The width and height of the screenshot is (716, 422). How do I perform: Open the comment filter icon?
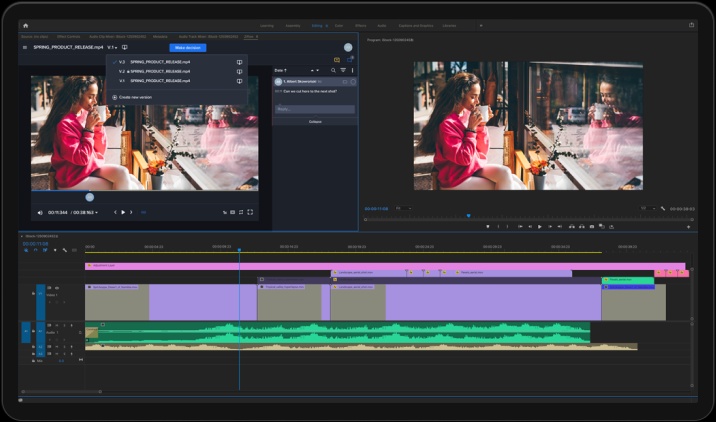click(344, 70)
